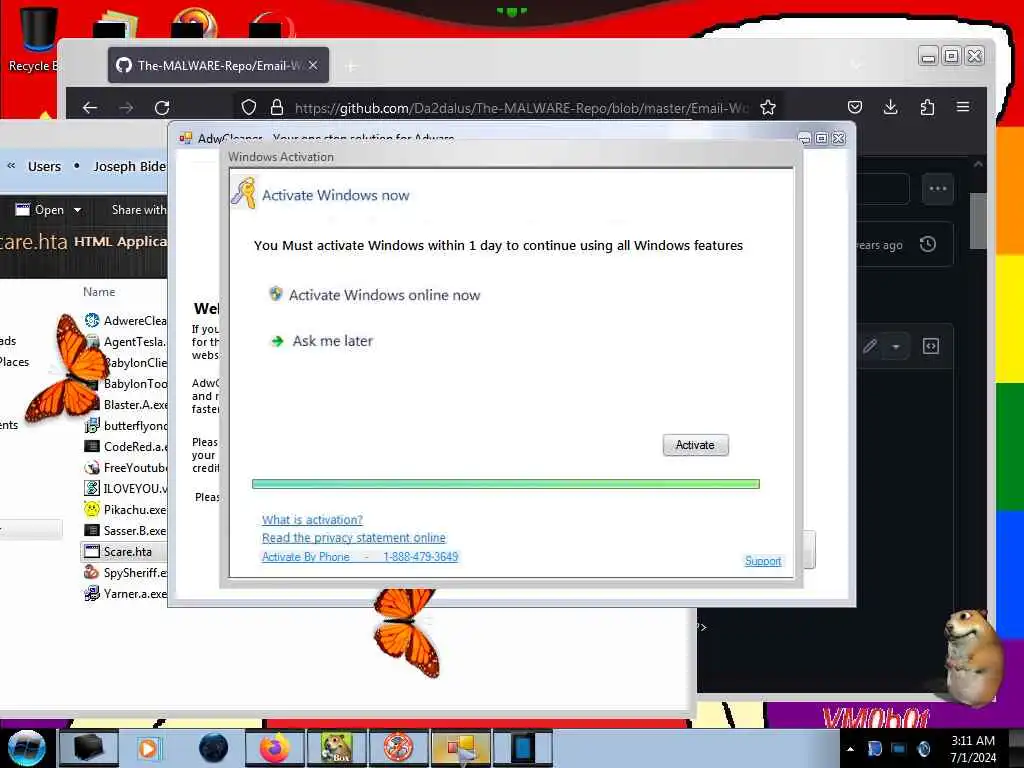The image size is (1024, 768).
Task: Click Activate By Phone number link
Action: pyautogui.click(x=360, y=556)
